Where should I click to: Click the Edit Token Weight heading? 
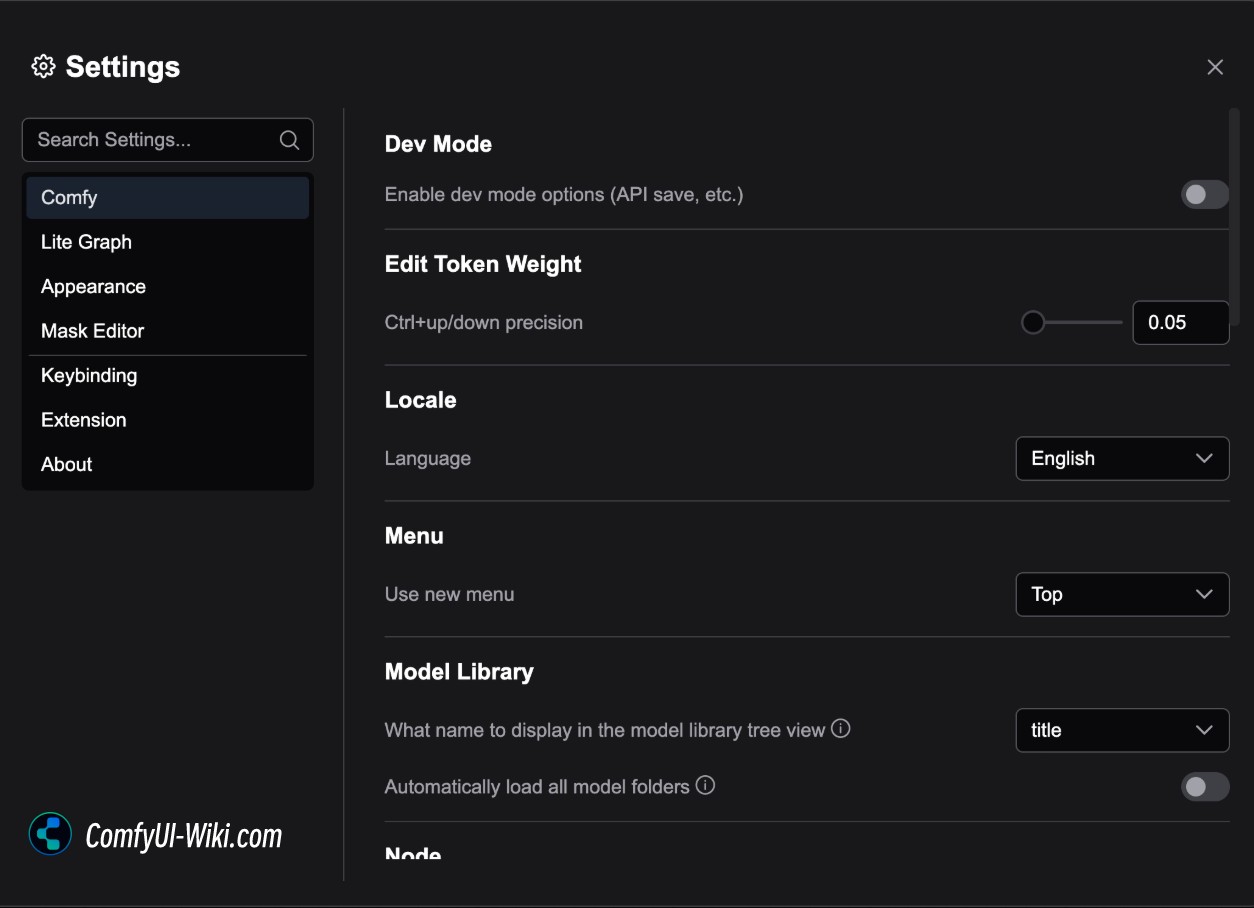click(483, 264)
